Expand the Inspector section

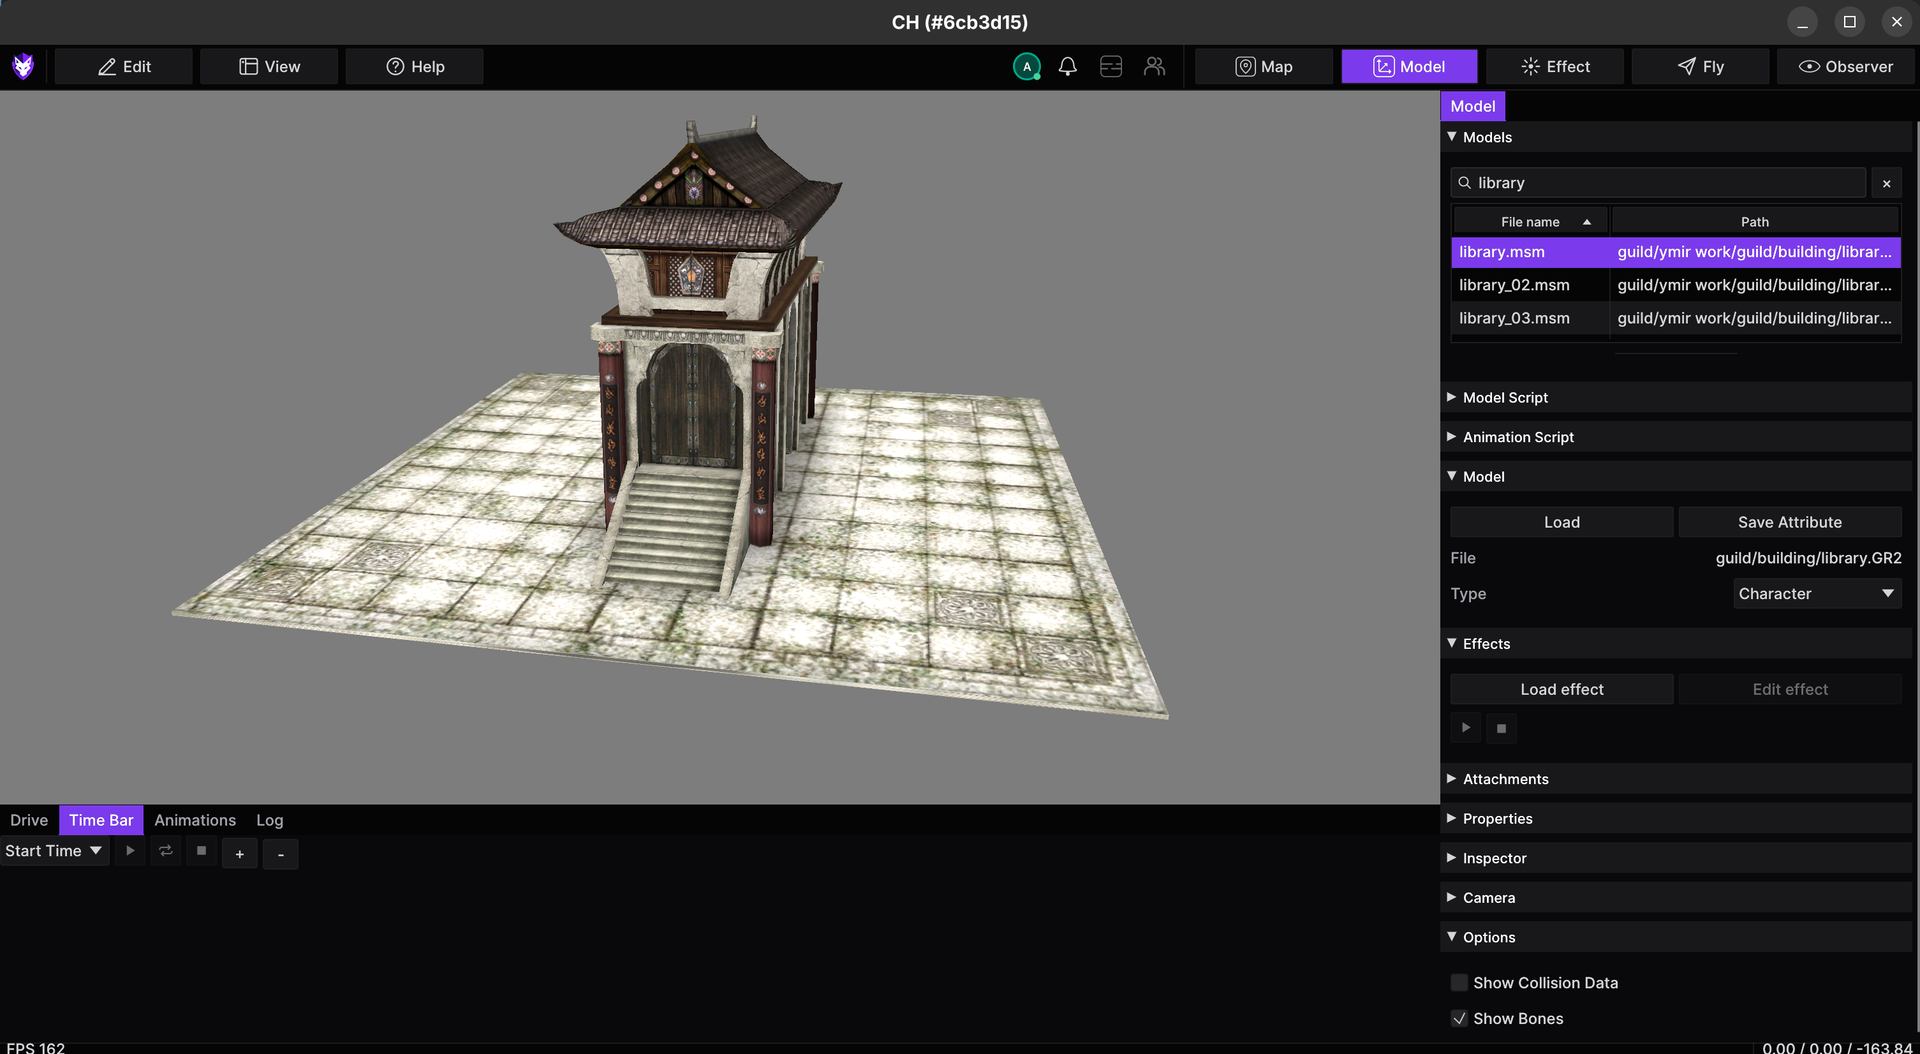point(1676,858)
